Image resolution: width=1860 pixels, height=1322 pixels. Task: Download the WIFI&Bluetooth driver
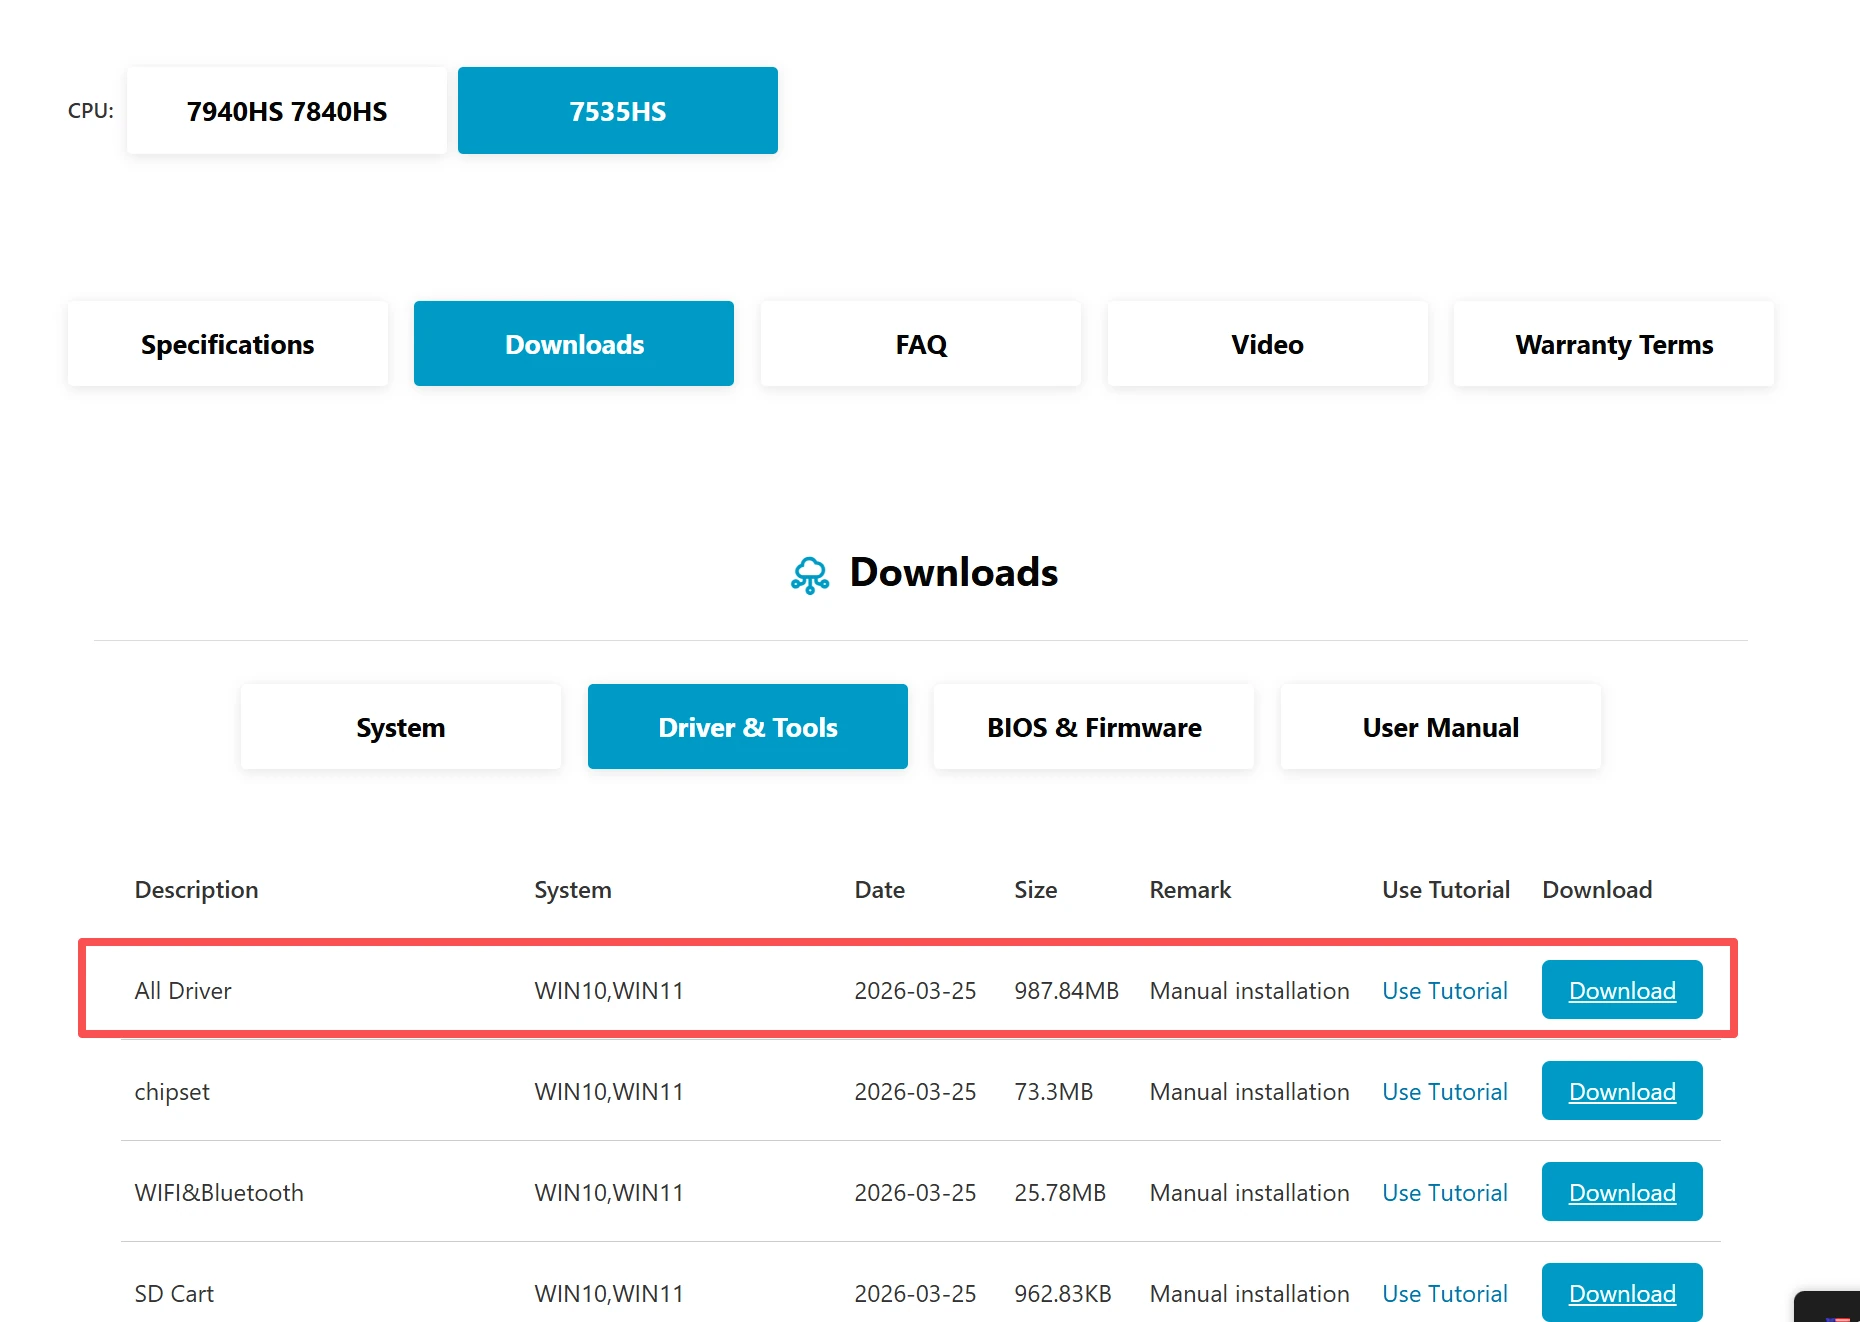coord(1622,1192)
